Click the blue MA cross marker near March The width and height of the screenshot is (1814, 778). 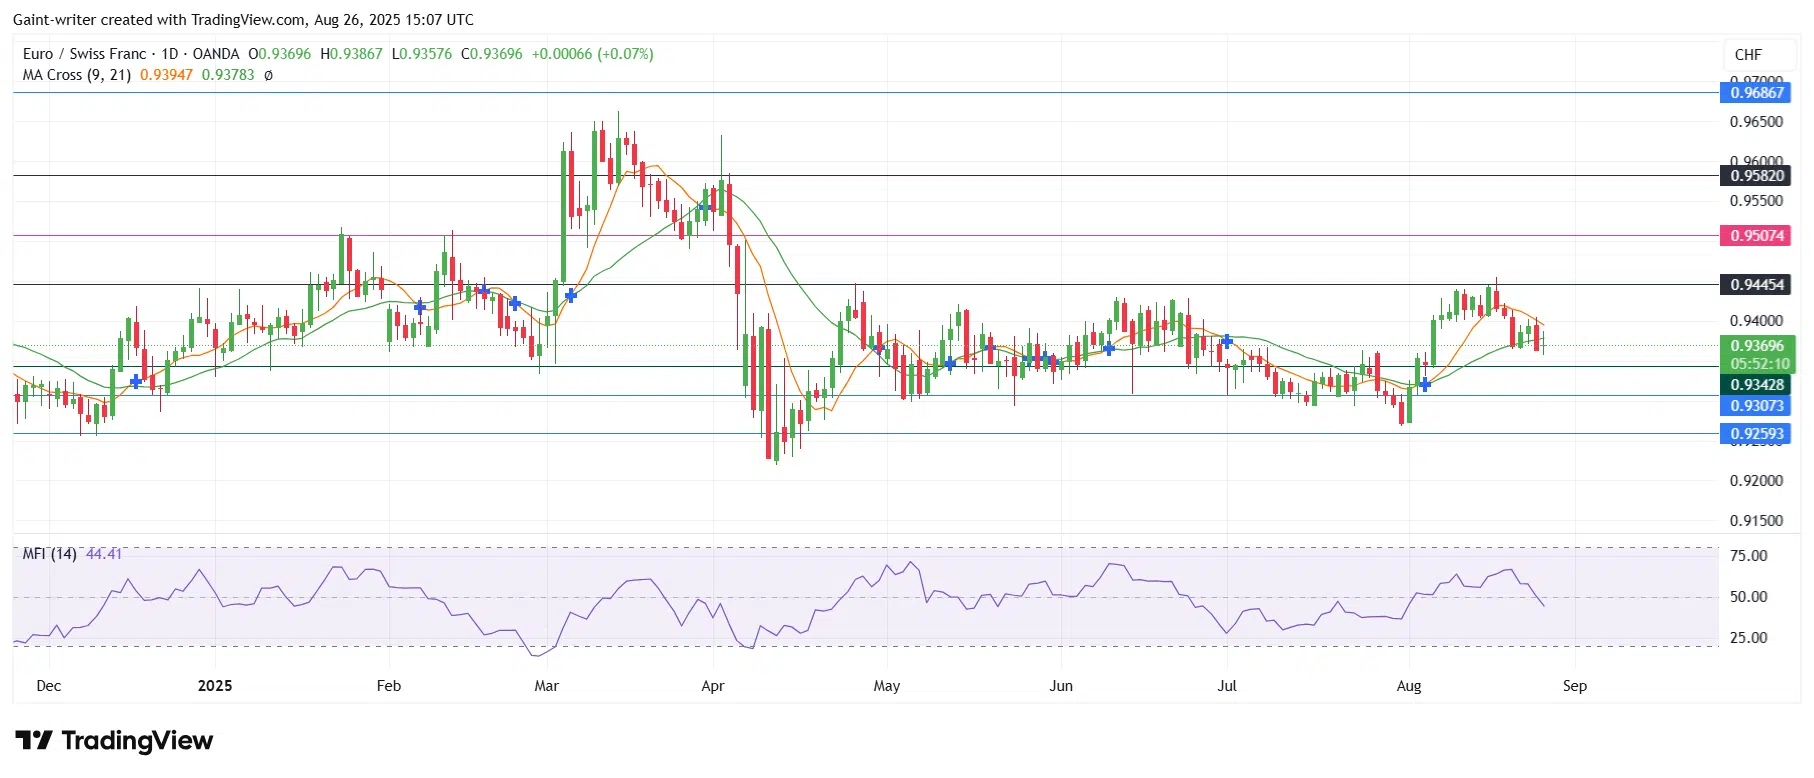point(571,295)
